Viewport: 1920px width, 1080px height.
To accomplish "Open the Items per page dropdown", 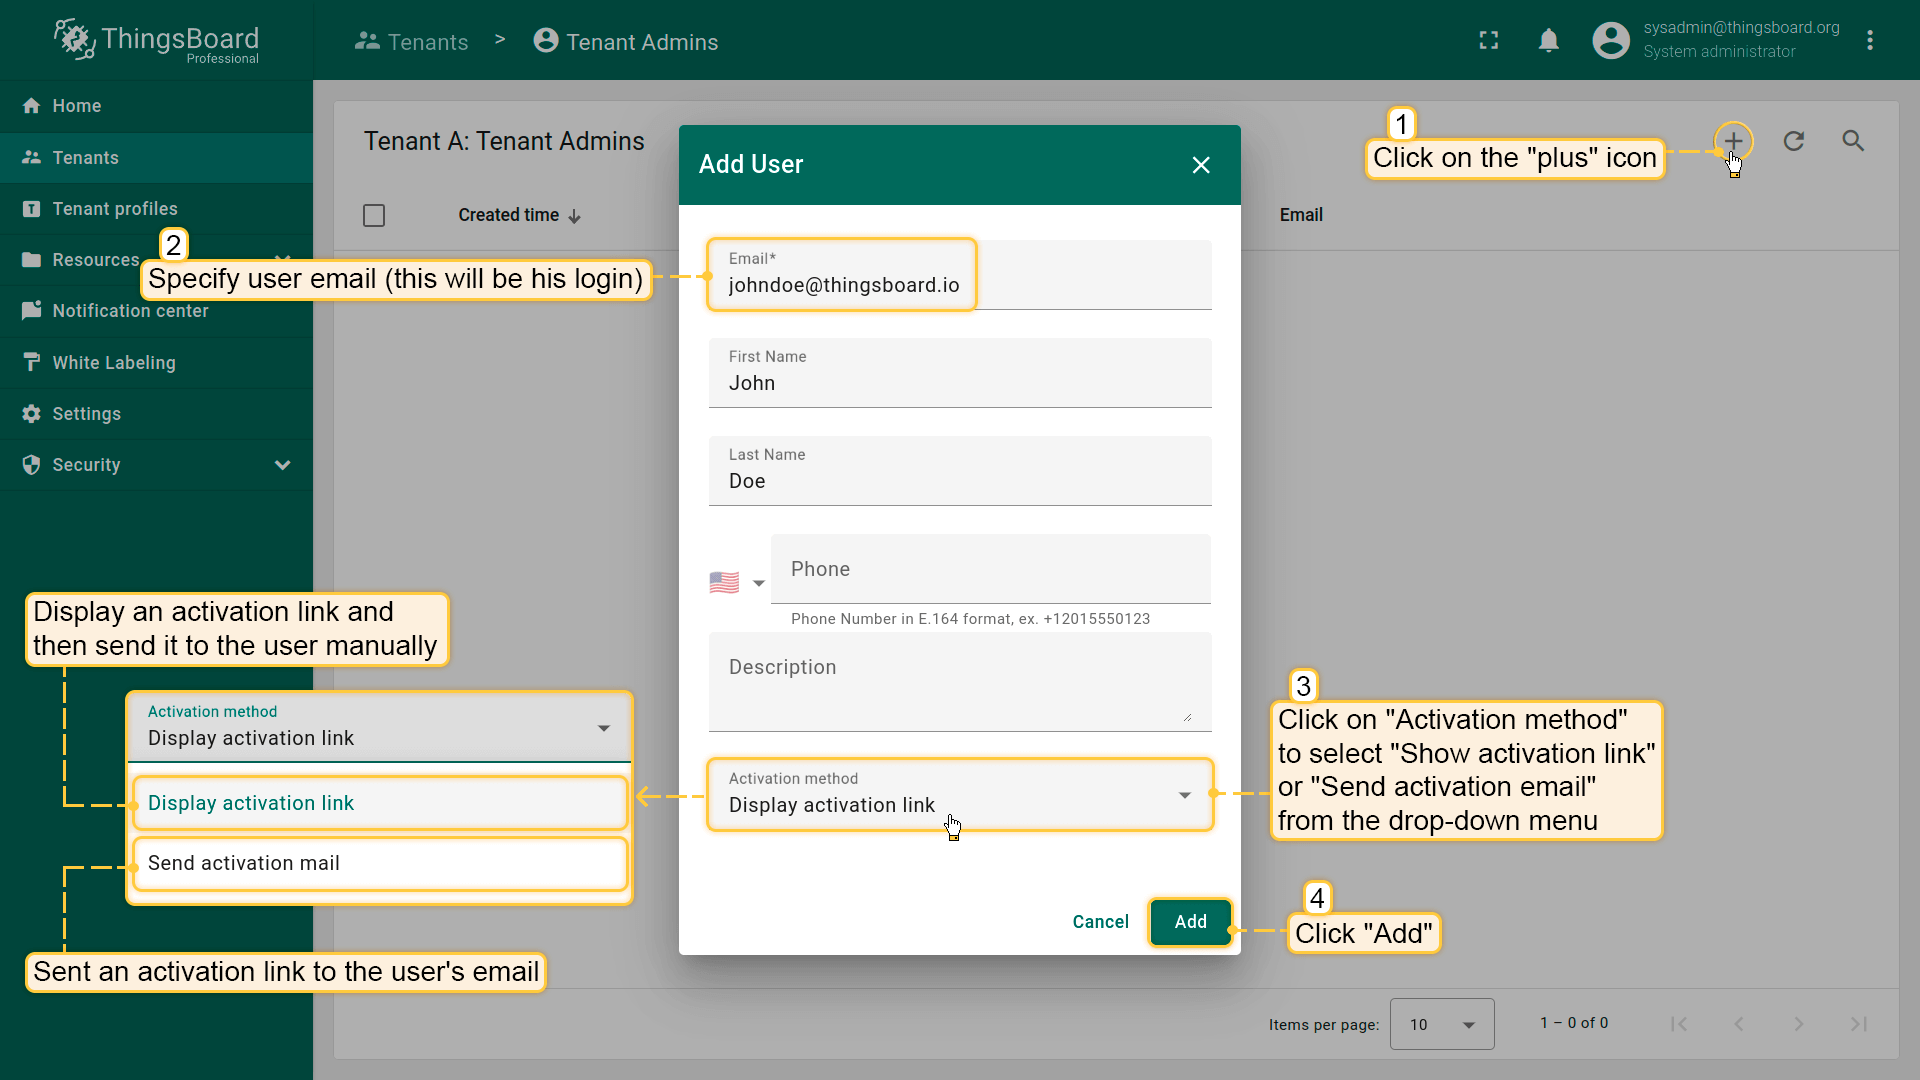I will click(x=1441, y=1024).
